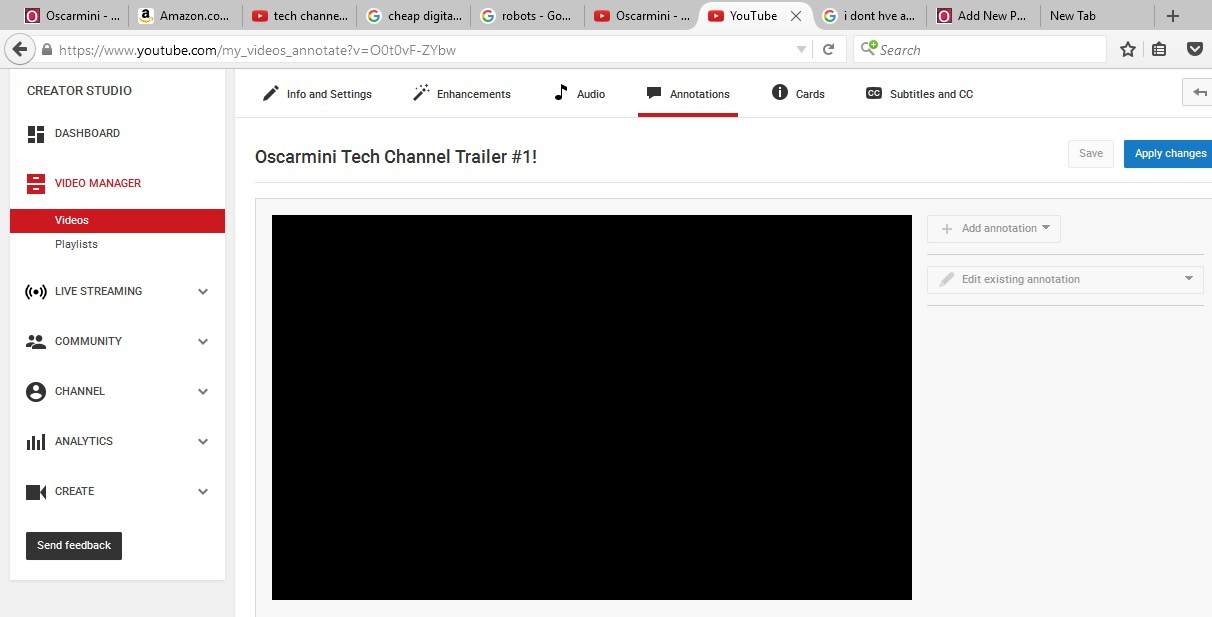
Task: Expand the Channel section chevron
Action: click(x=203, y=392)
